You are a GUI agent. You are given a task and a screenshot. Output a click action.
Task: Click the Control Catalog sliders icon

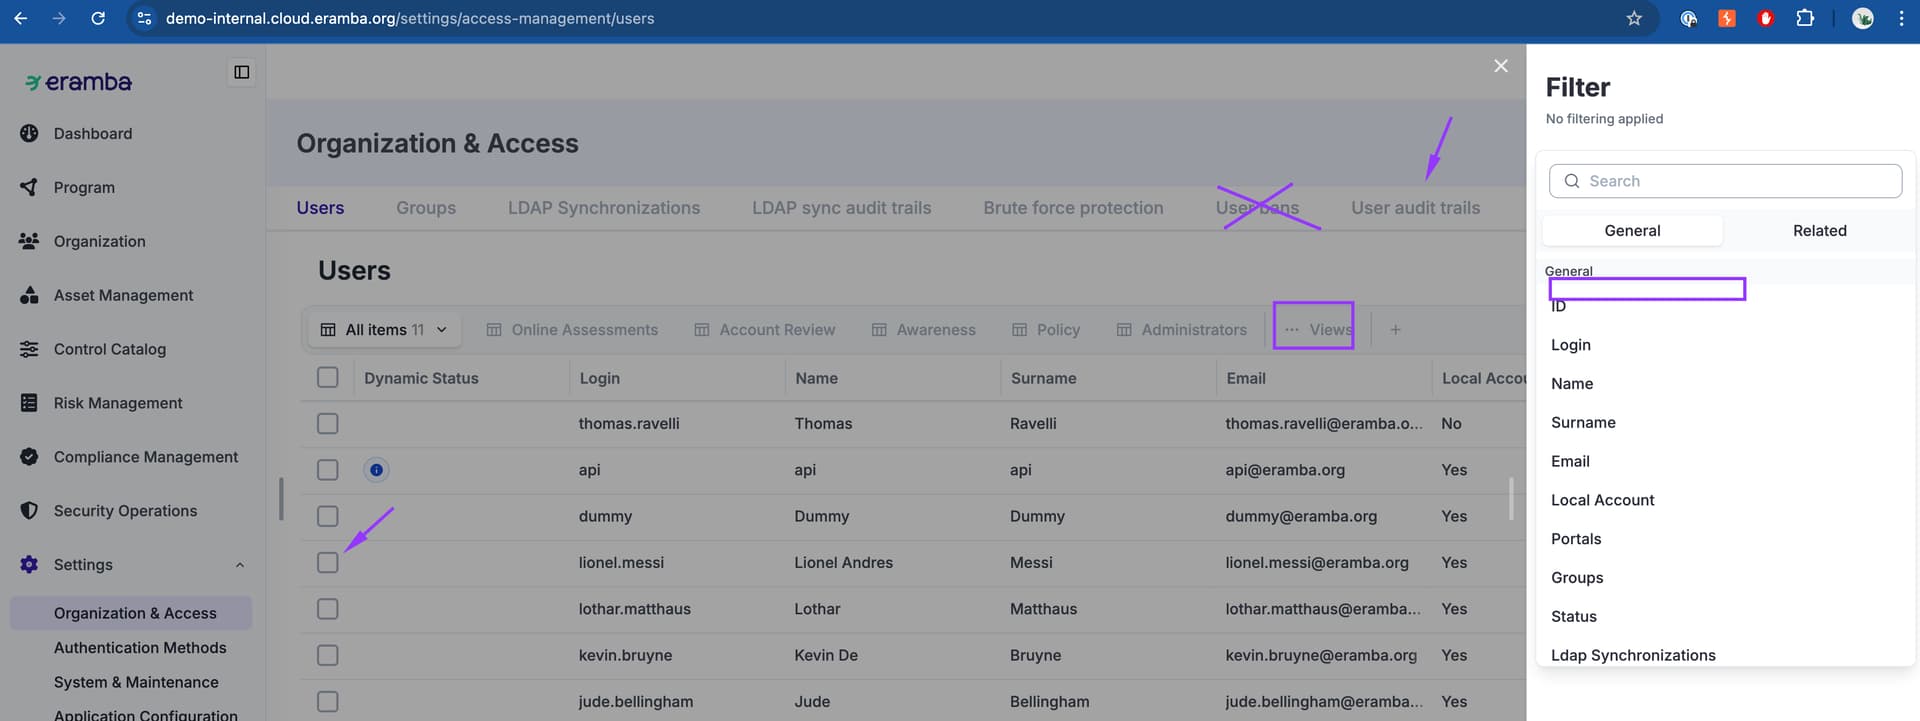click(x=29, y=349)
